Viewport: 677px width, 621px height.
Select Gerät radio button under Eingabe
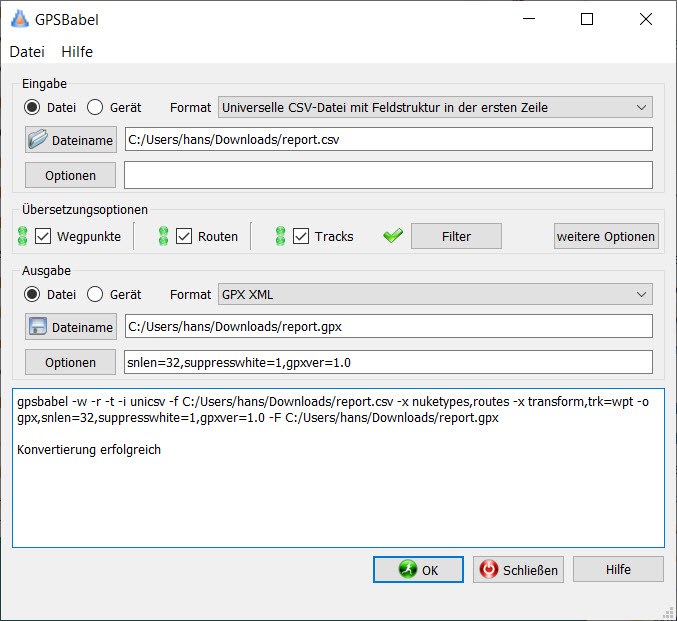95,107
